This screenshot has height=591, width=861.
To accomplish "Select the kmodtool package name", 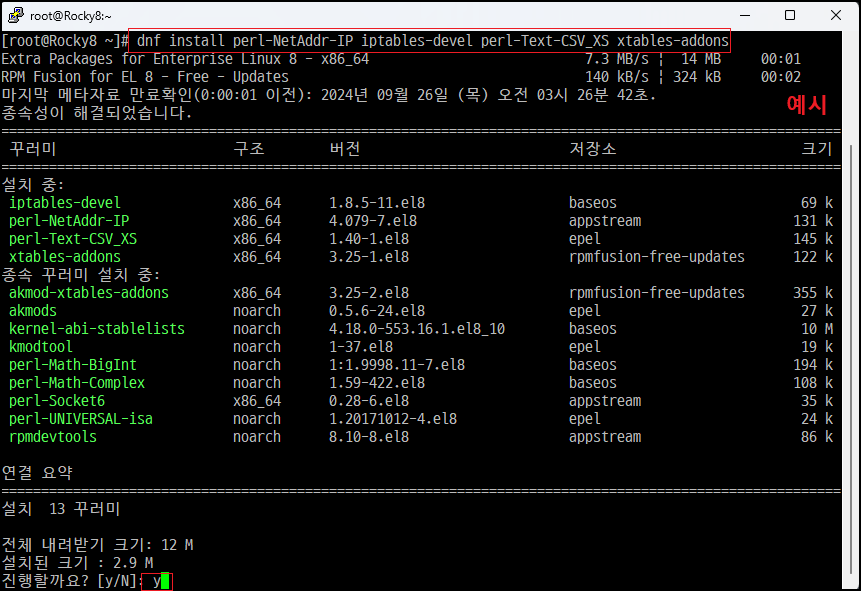I will [x=41, y=347].
